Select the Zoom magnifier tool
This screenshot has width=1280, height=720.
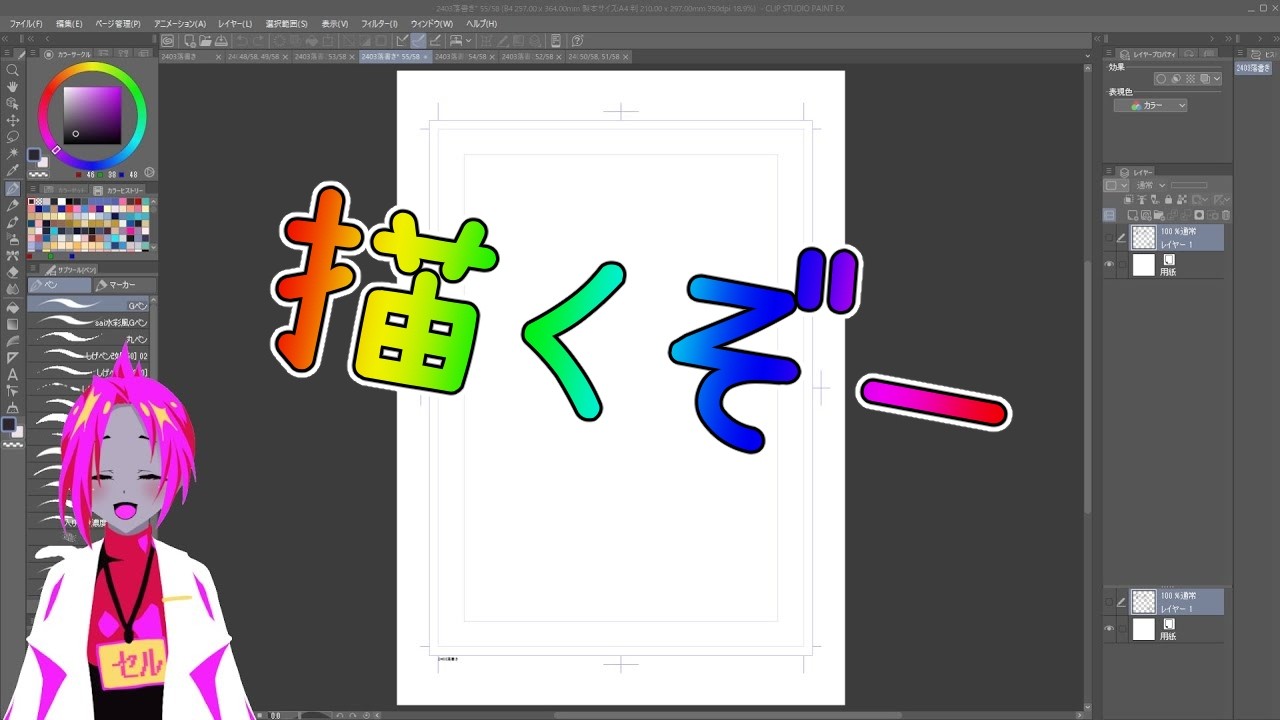tap(13, 70)
